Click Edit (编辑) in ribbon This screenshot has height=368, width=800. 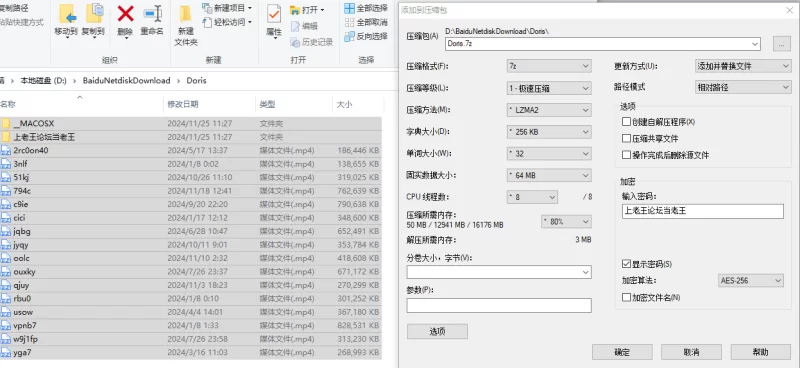304,26
